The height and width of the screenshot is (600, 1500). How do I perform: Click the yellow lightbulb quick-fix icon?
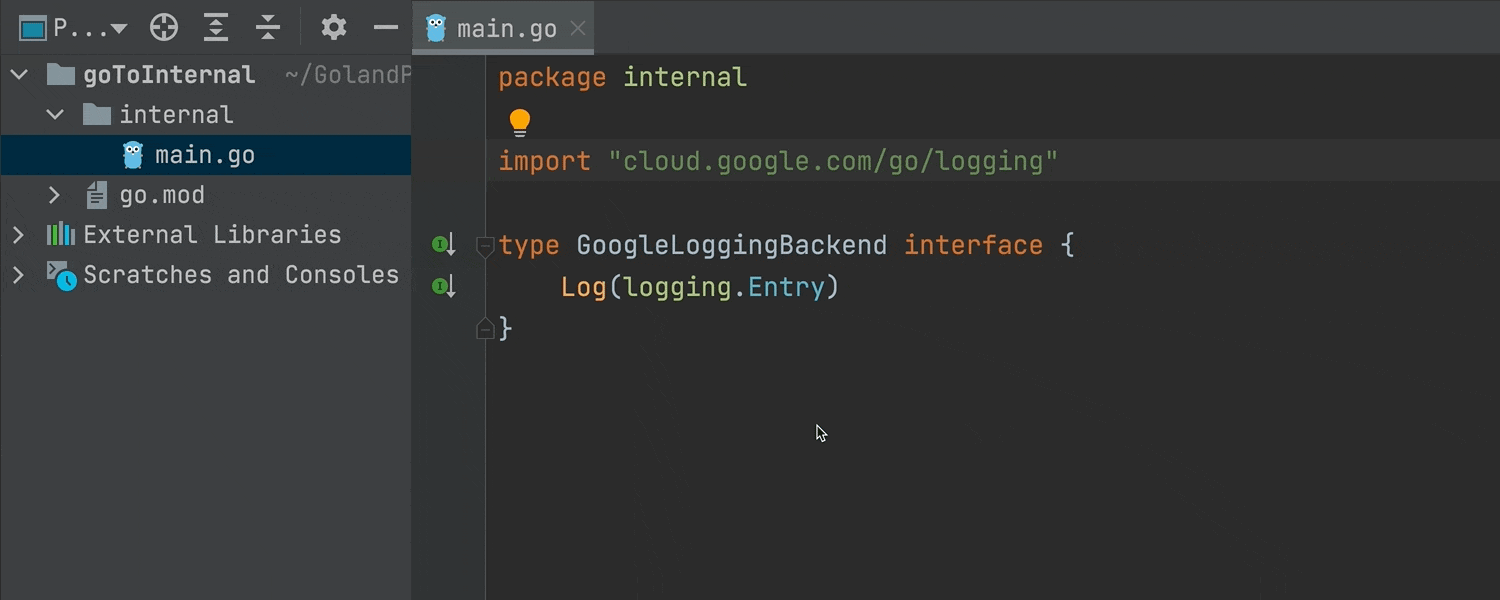(x=520, y=123)
